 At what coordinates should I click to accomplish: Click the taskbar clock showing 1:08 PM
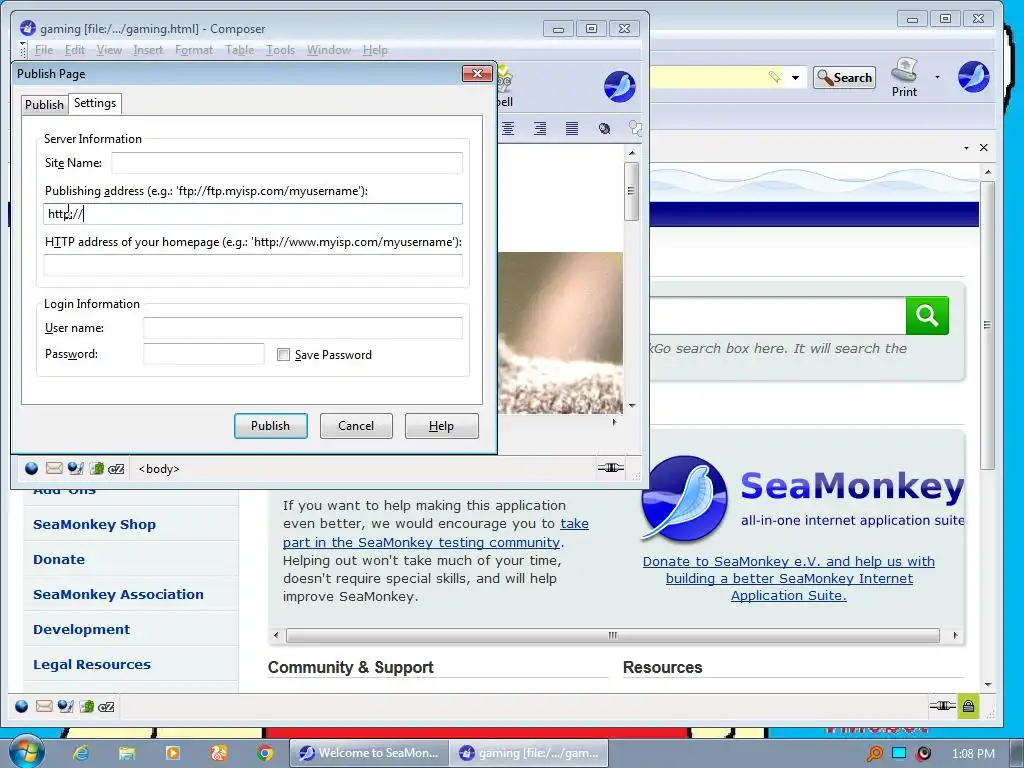click(x=973, y=754)
